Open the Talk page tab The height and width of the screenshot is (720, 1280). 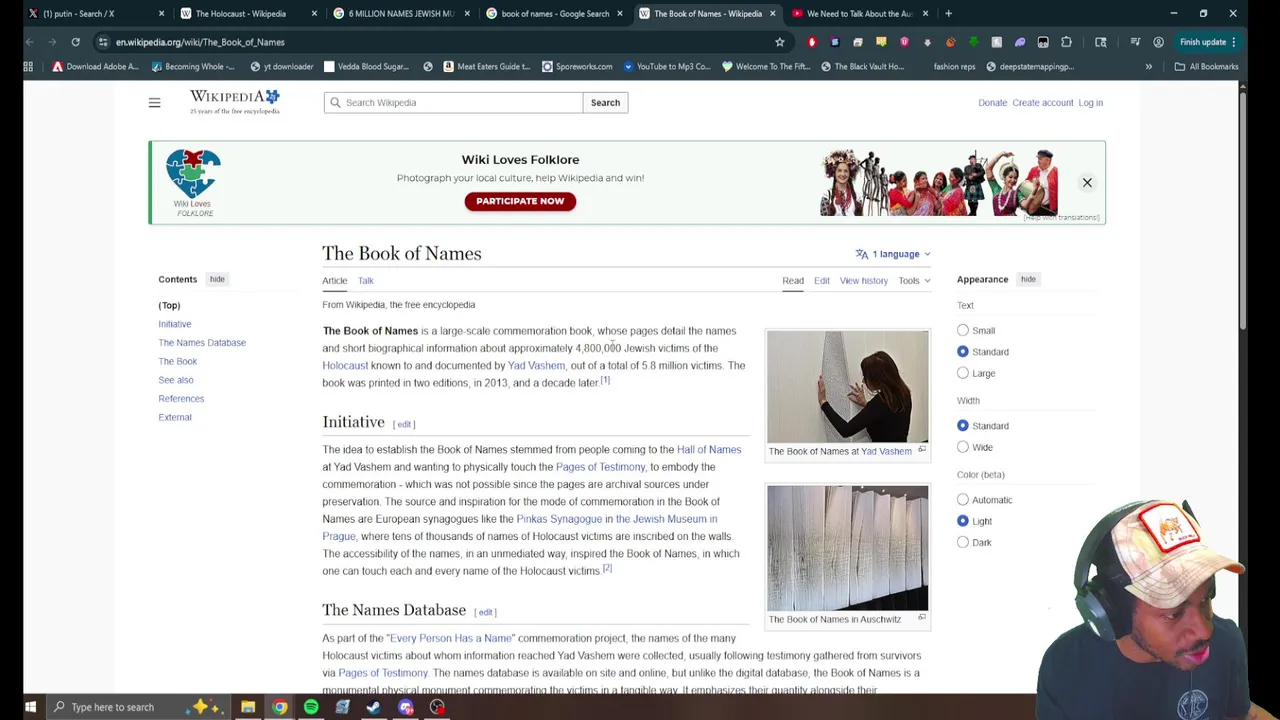point(366,281)
